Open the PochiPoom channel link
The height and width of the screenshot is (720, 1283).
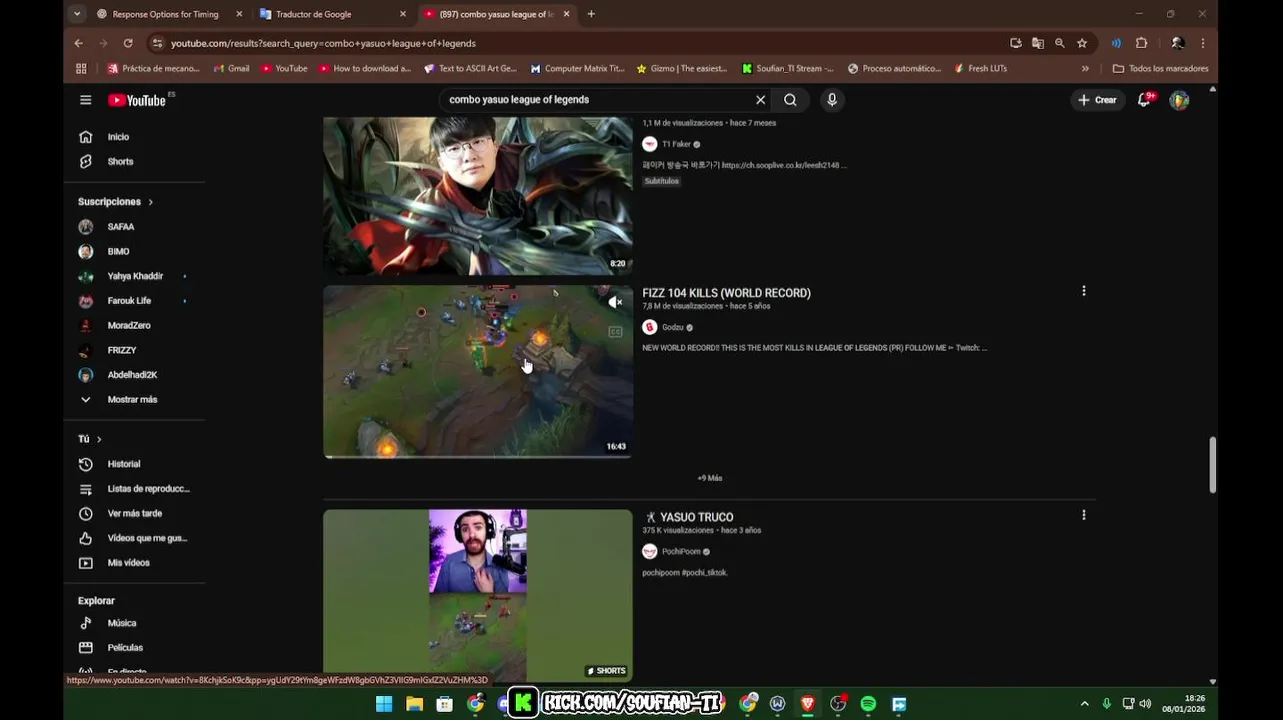click(x=681, y=551)
